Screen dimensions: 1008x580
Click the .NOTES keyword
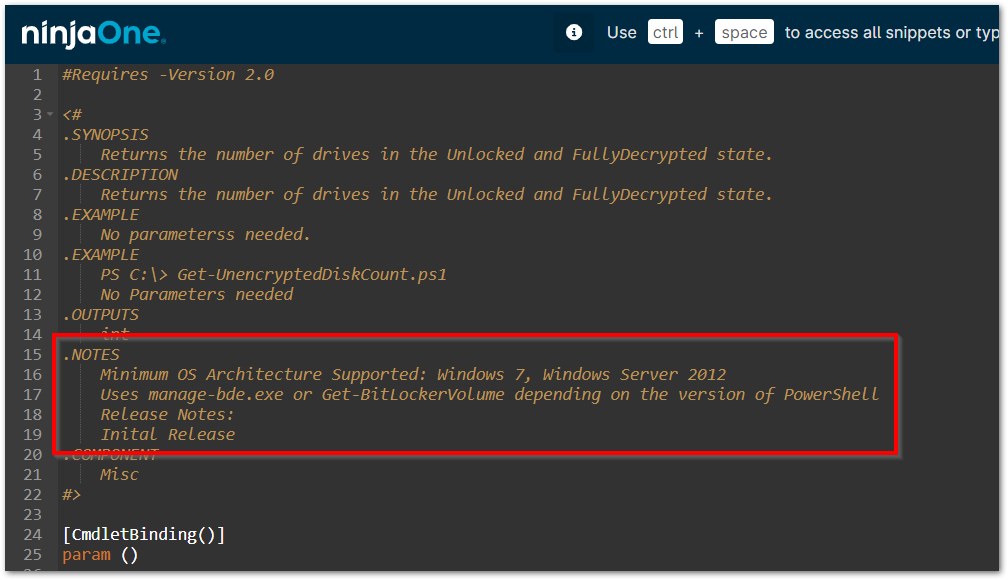pos(91,354)
